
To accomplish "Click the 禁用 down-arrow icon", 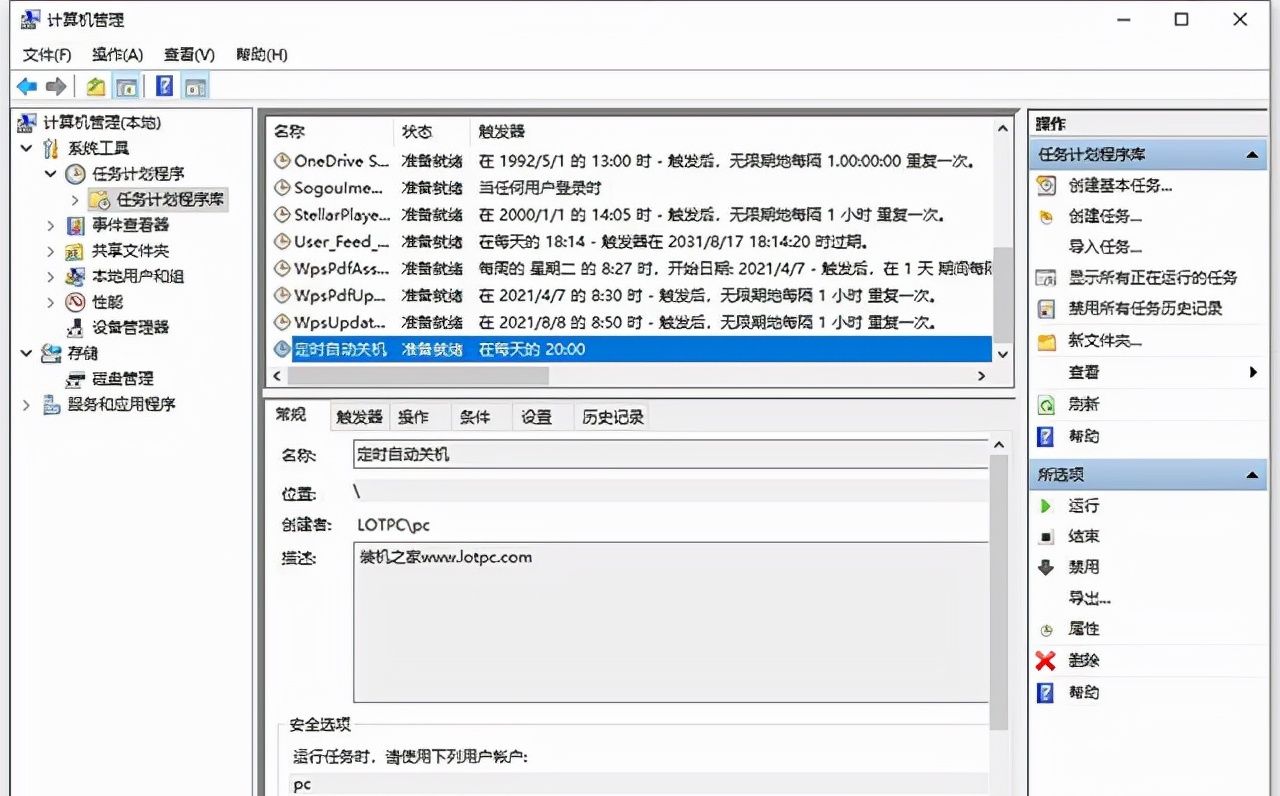I will coord(1046,567).
